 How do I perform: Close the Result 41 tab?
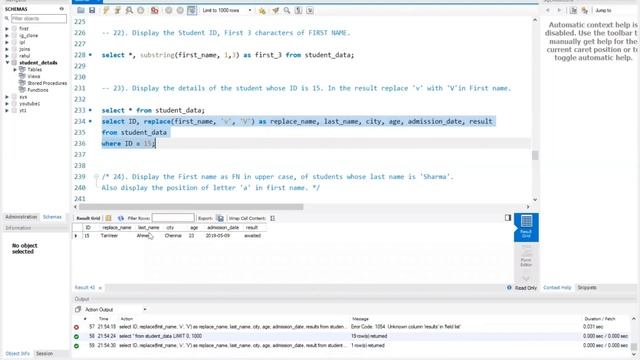tap(100, 288)
